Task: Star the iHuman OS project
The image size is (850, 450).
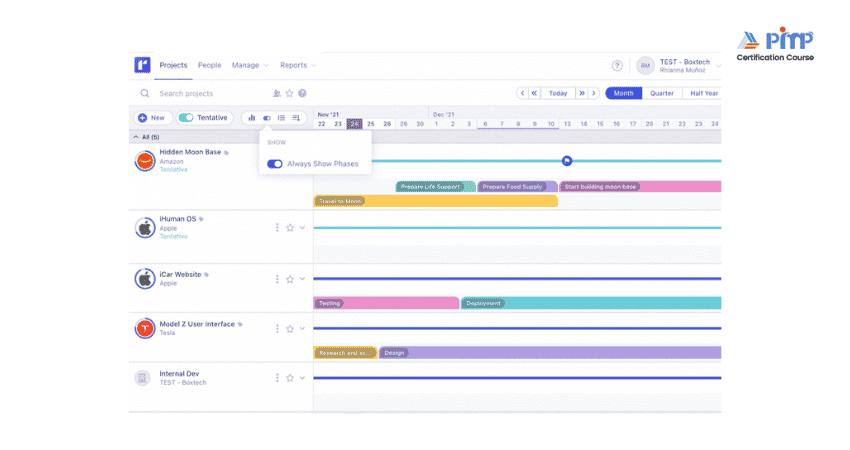Action: point(290,228)
